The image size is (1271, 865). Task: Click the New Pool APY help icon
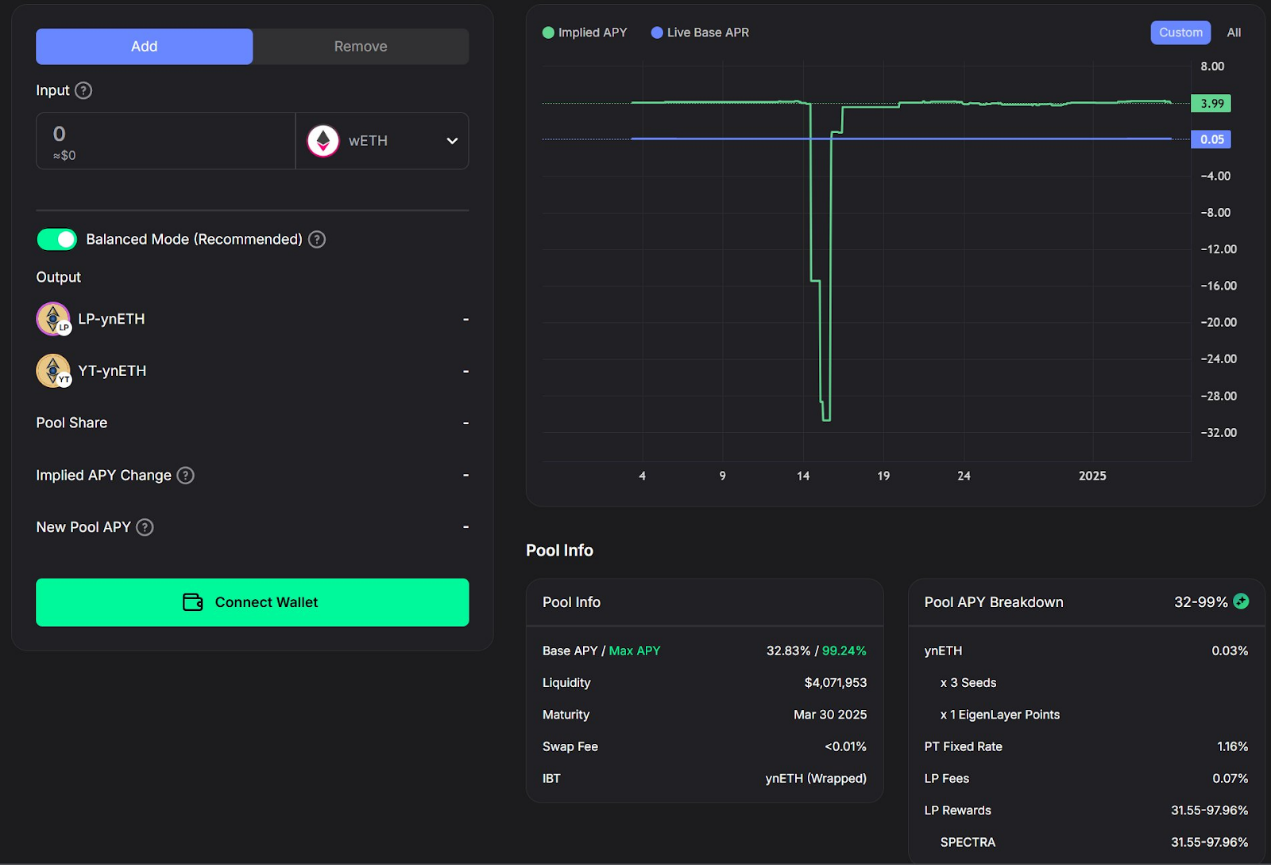[x=145, y=527]
